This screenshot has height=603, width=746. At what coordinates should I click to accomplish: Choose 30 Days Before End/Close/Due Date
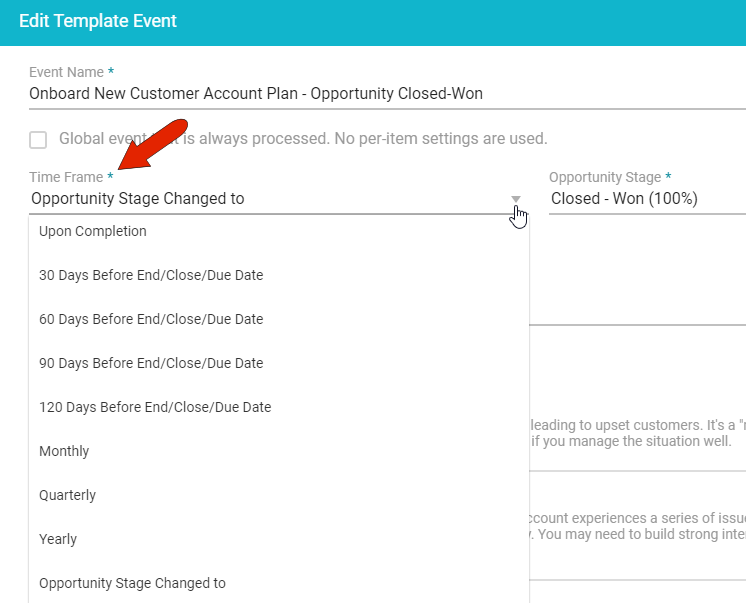(x=151, y=275)
